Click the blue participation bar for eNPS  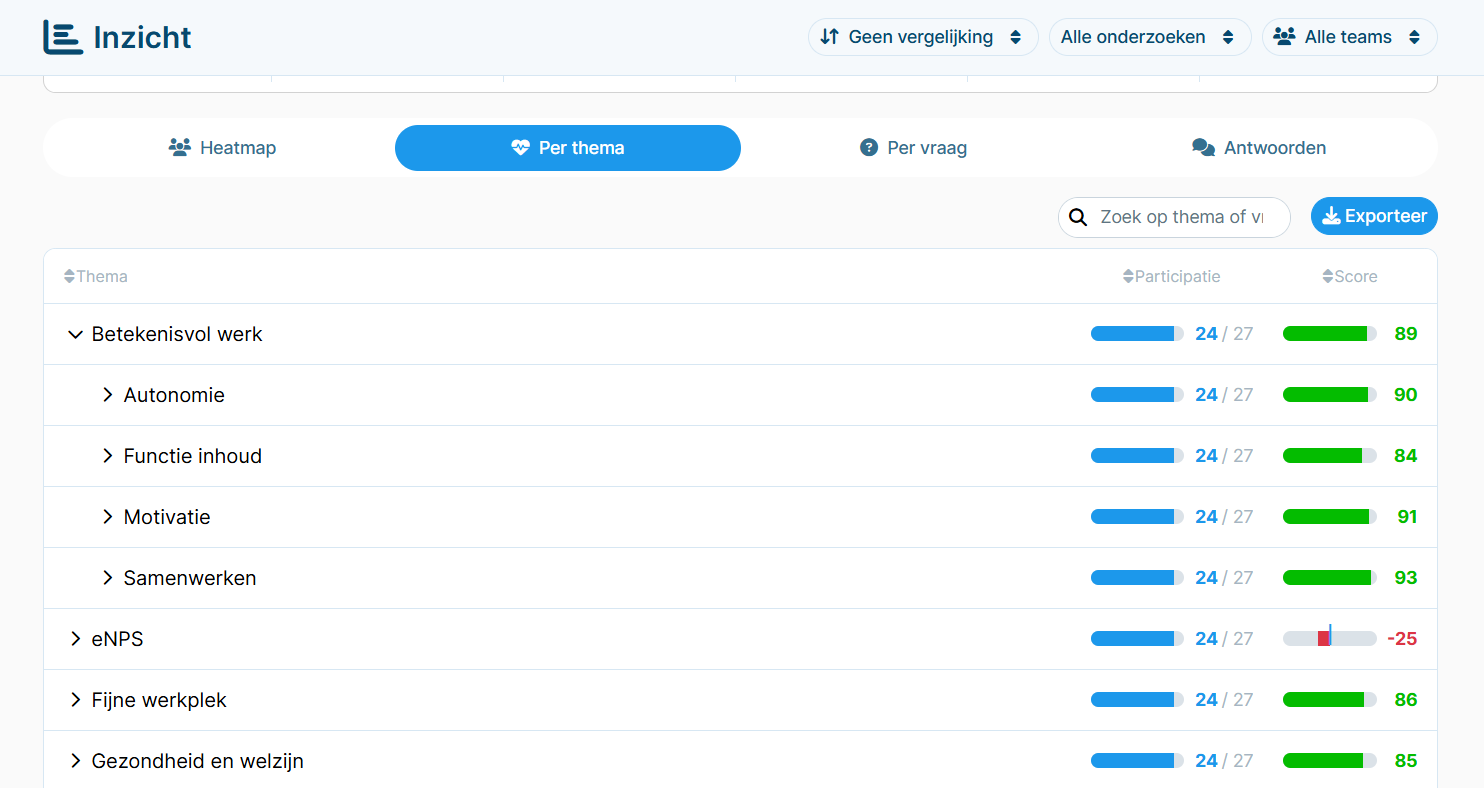pyautogui.click(x=1137, y=638)
